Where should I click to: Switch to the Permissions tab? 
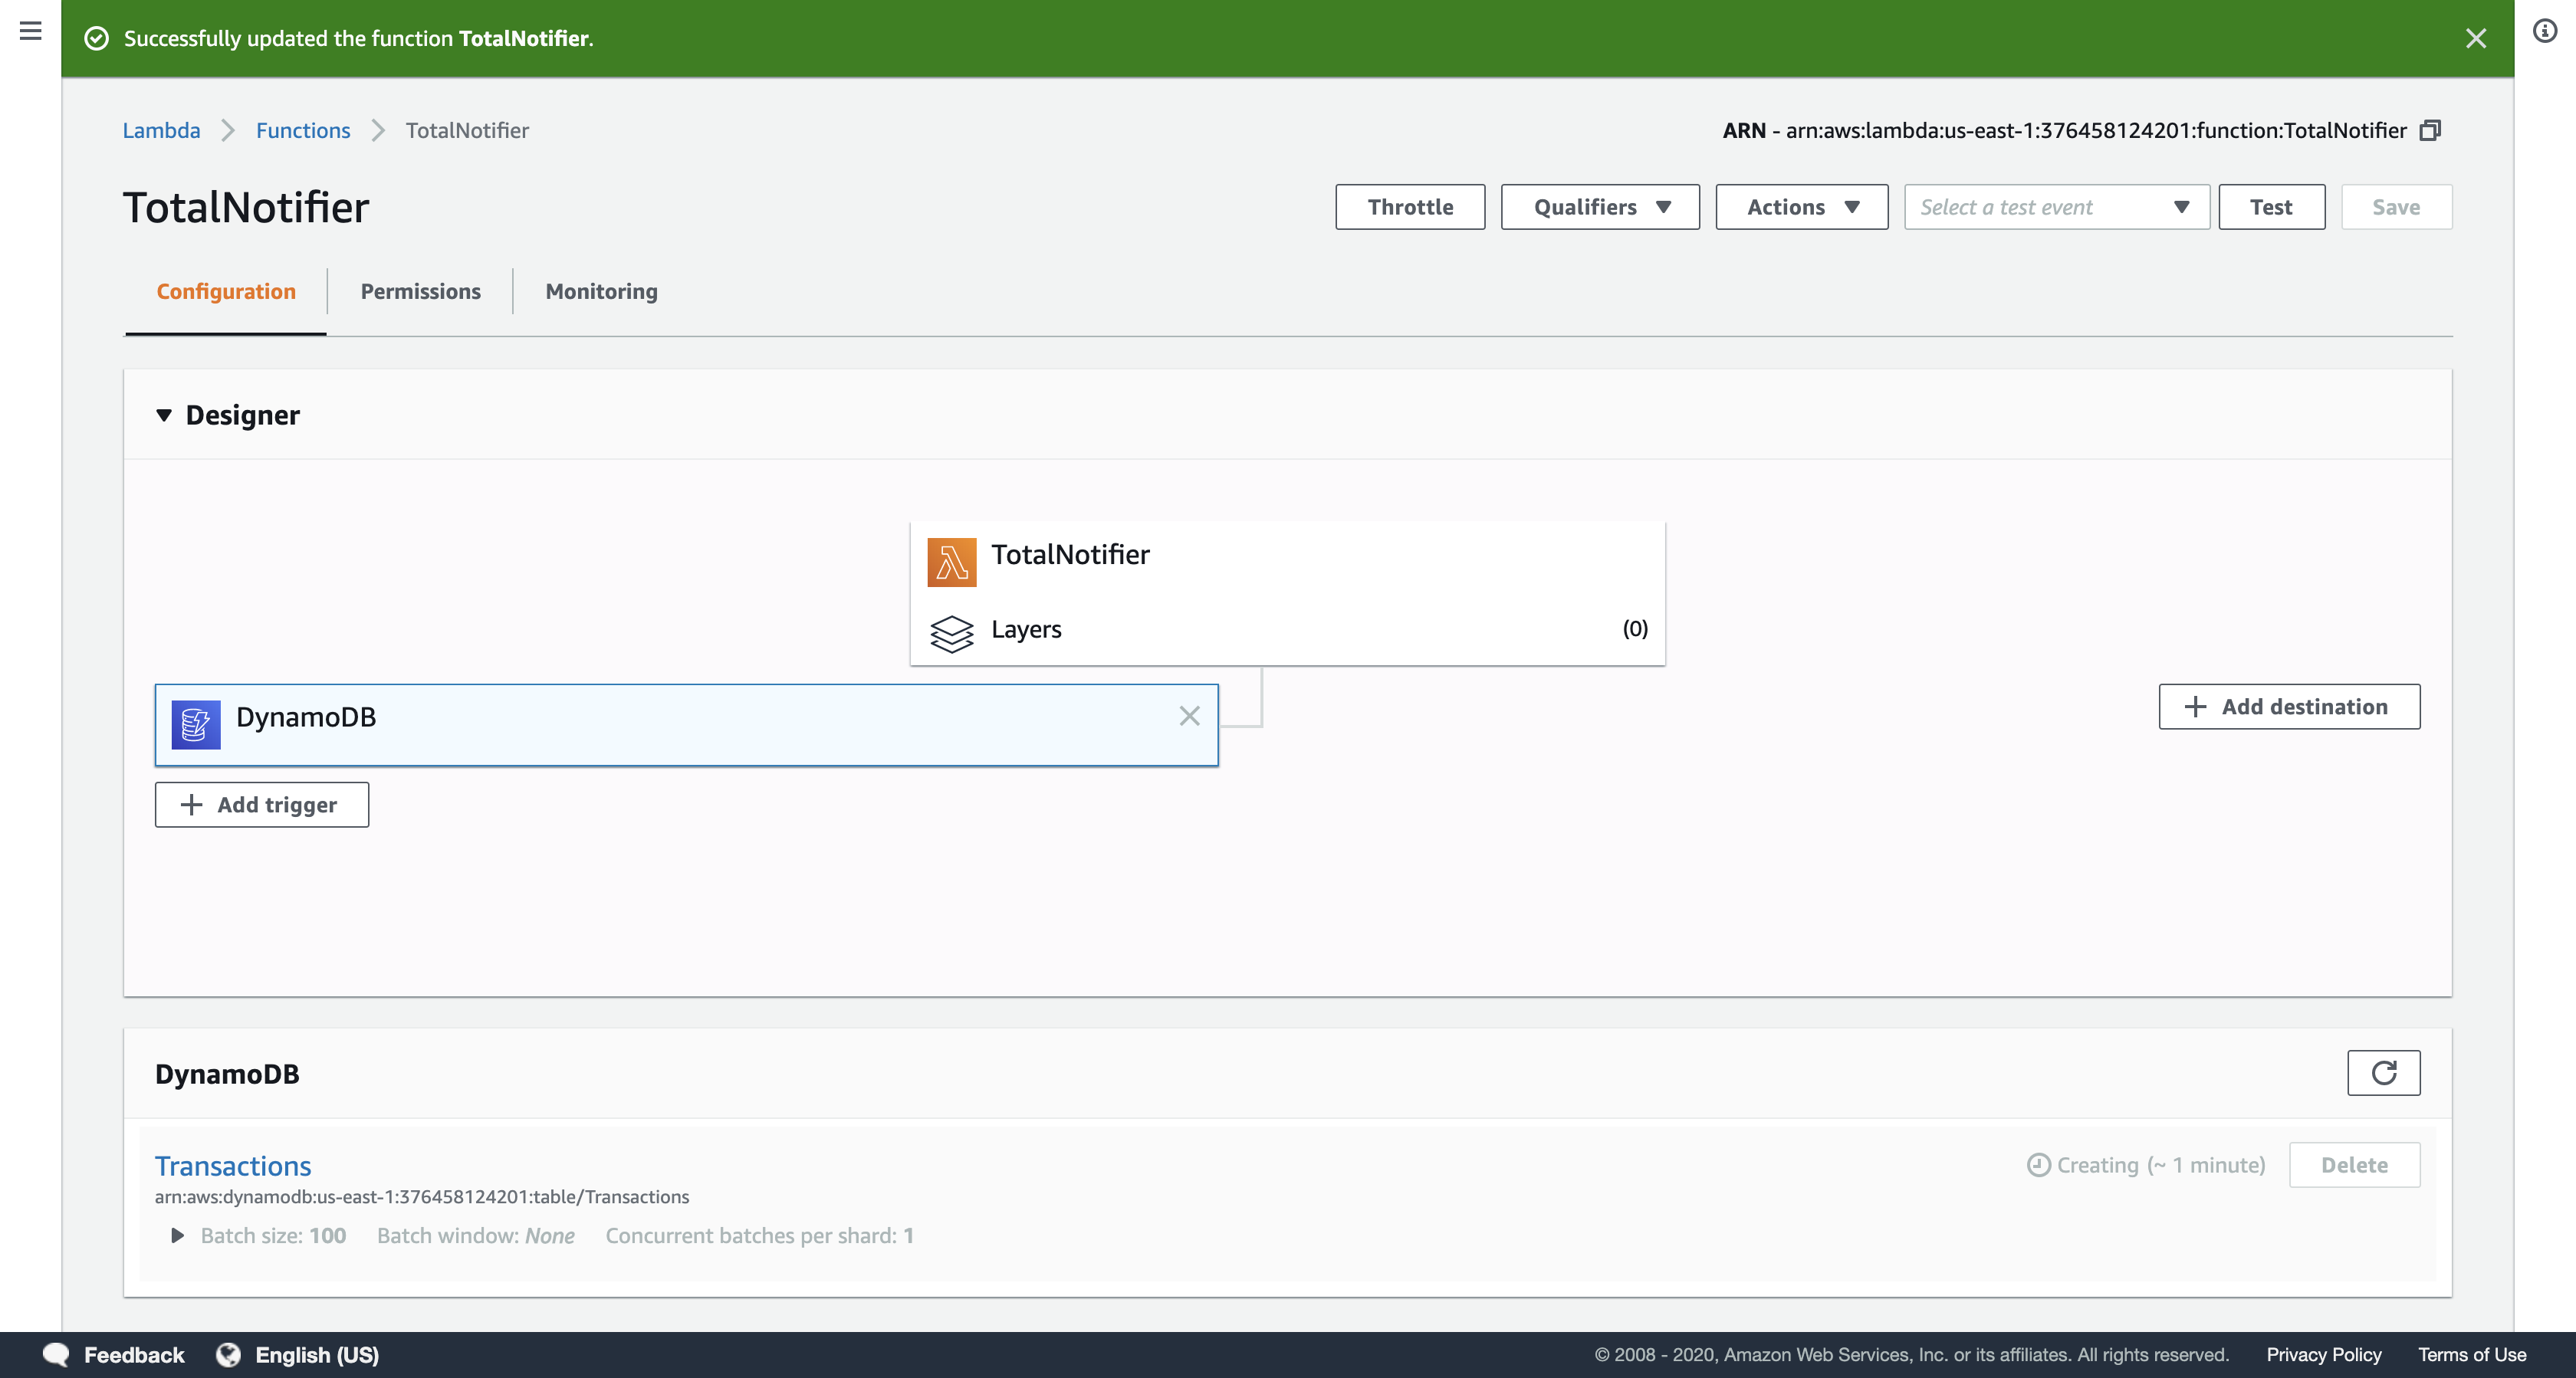coord(420,291)
